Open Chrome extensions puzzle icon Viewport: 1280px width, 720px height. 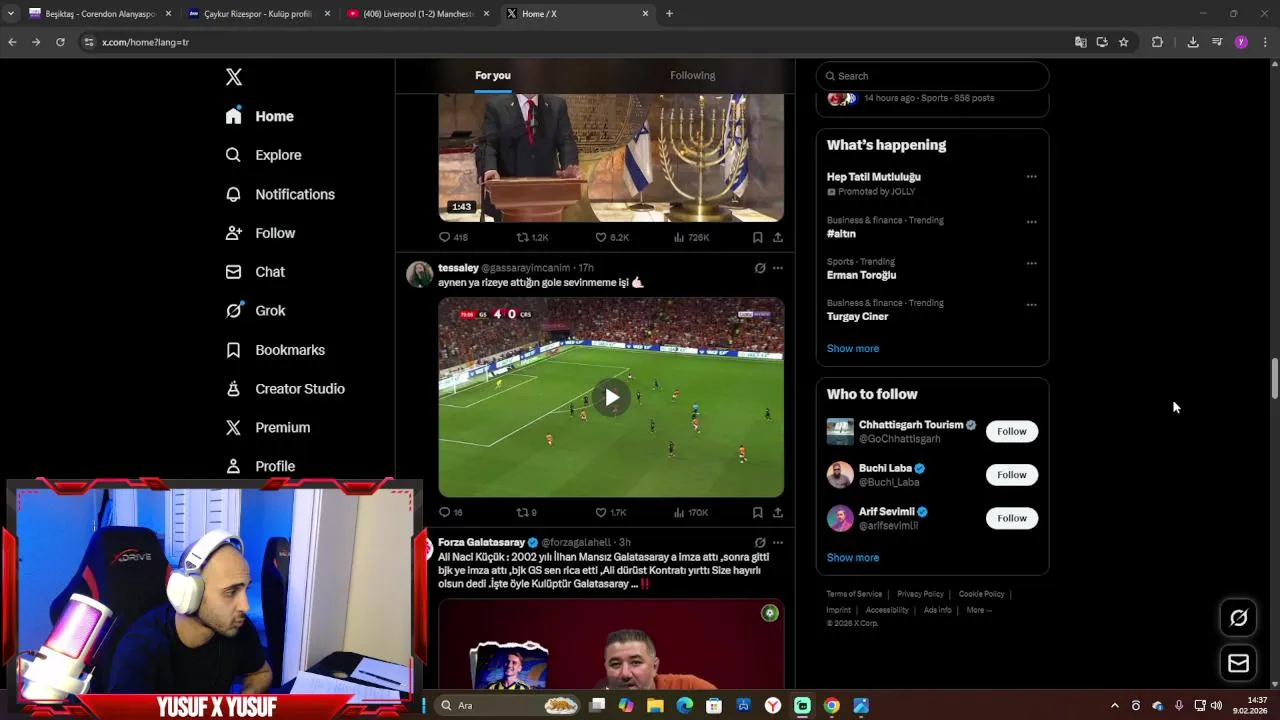(x=1157, y=42)
